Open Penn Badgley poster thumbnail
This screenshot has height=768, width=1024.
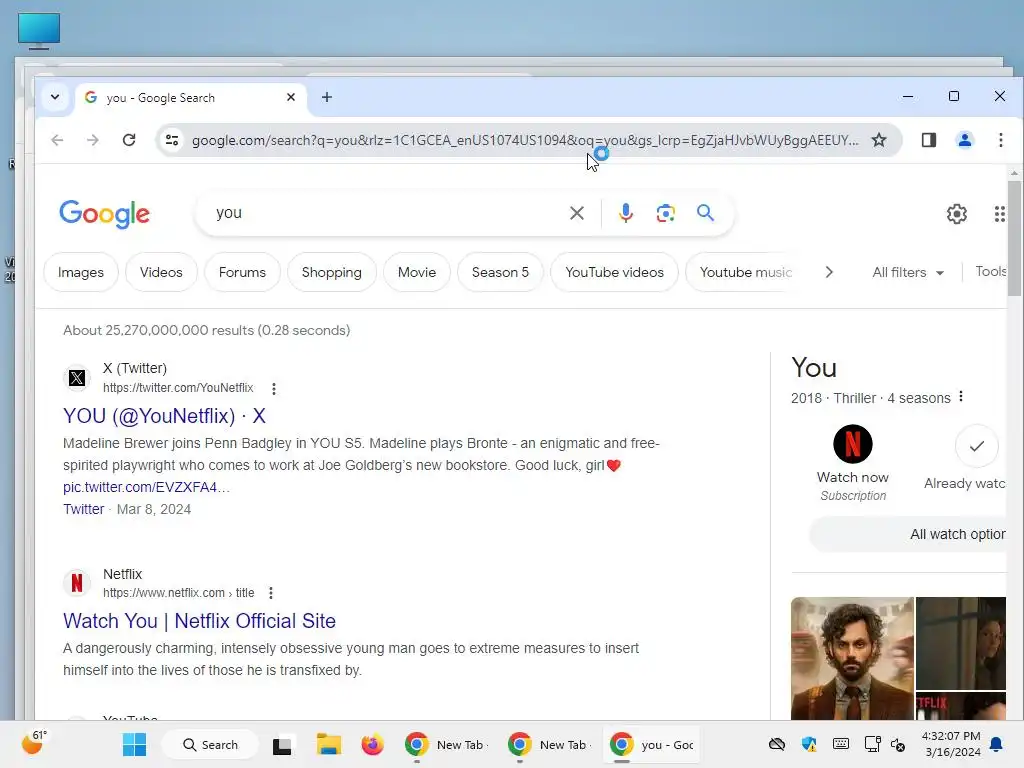click(852, 658)
